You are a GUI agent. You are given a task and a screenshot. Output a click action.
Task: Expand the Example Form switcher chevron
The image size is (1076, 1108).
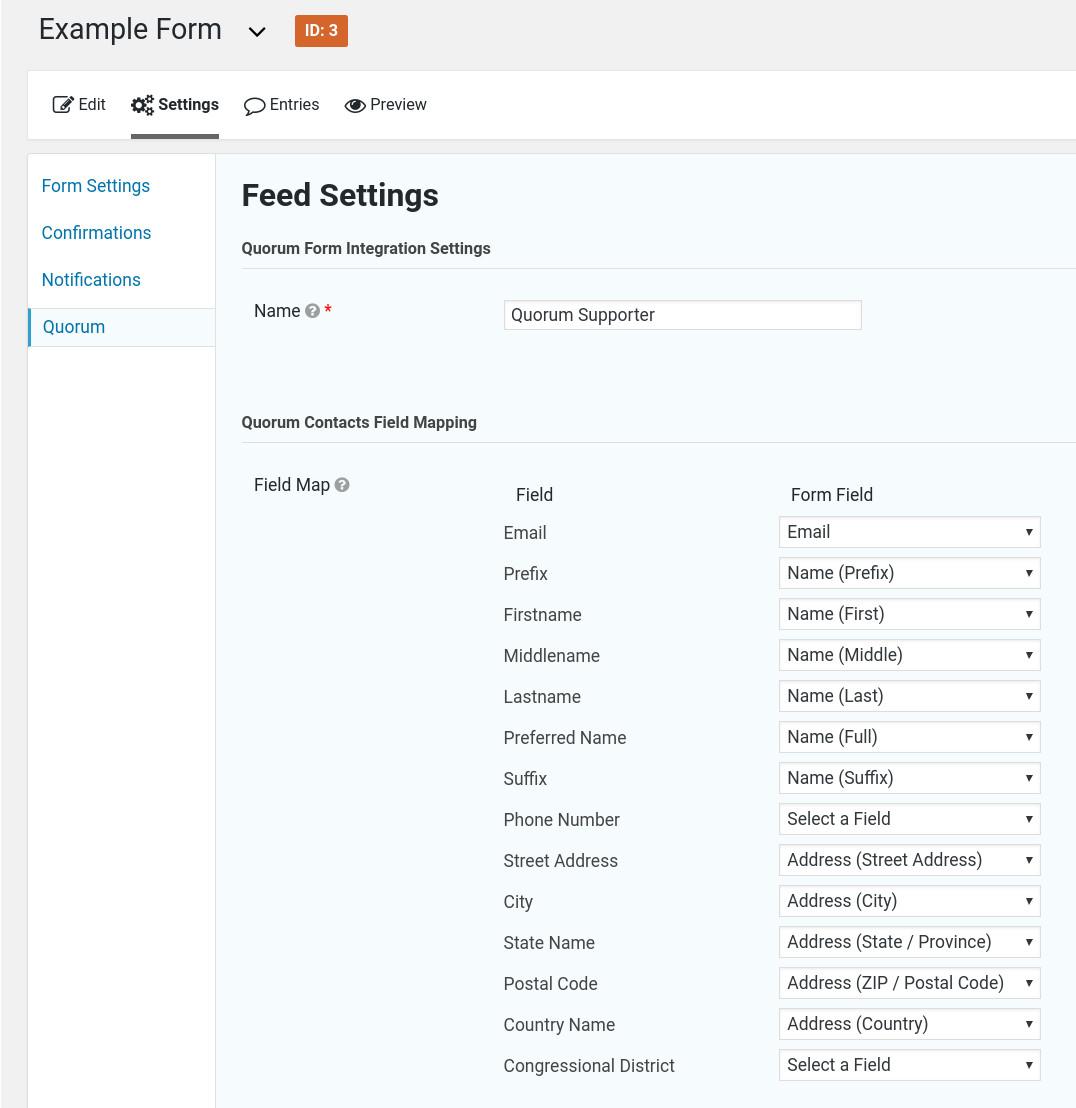pos(257,32)
